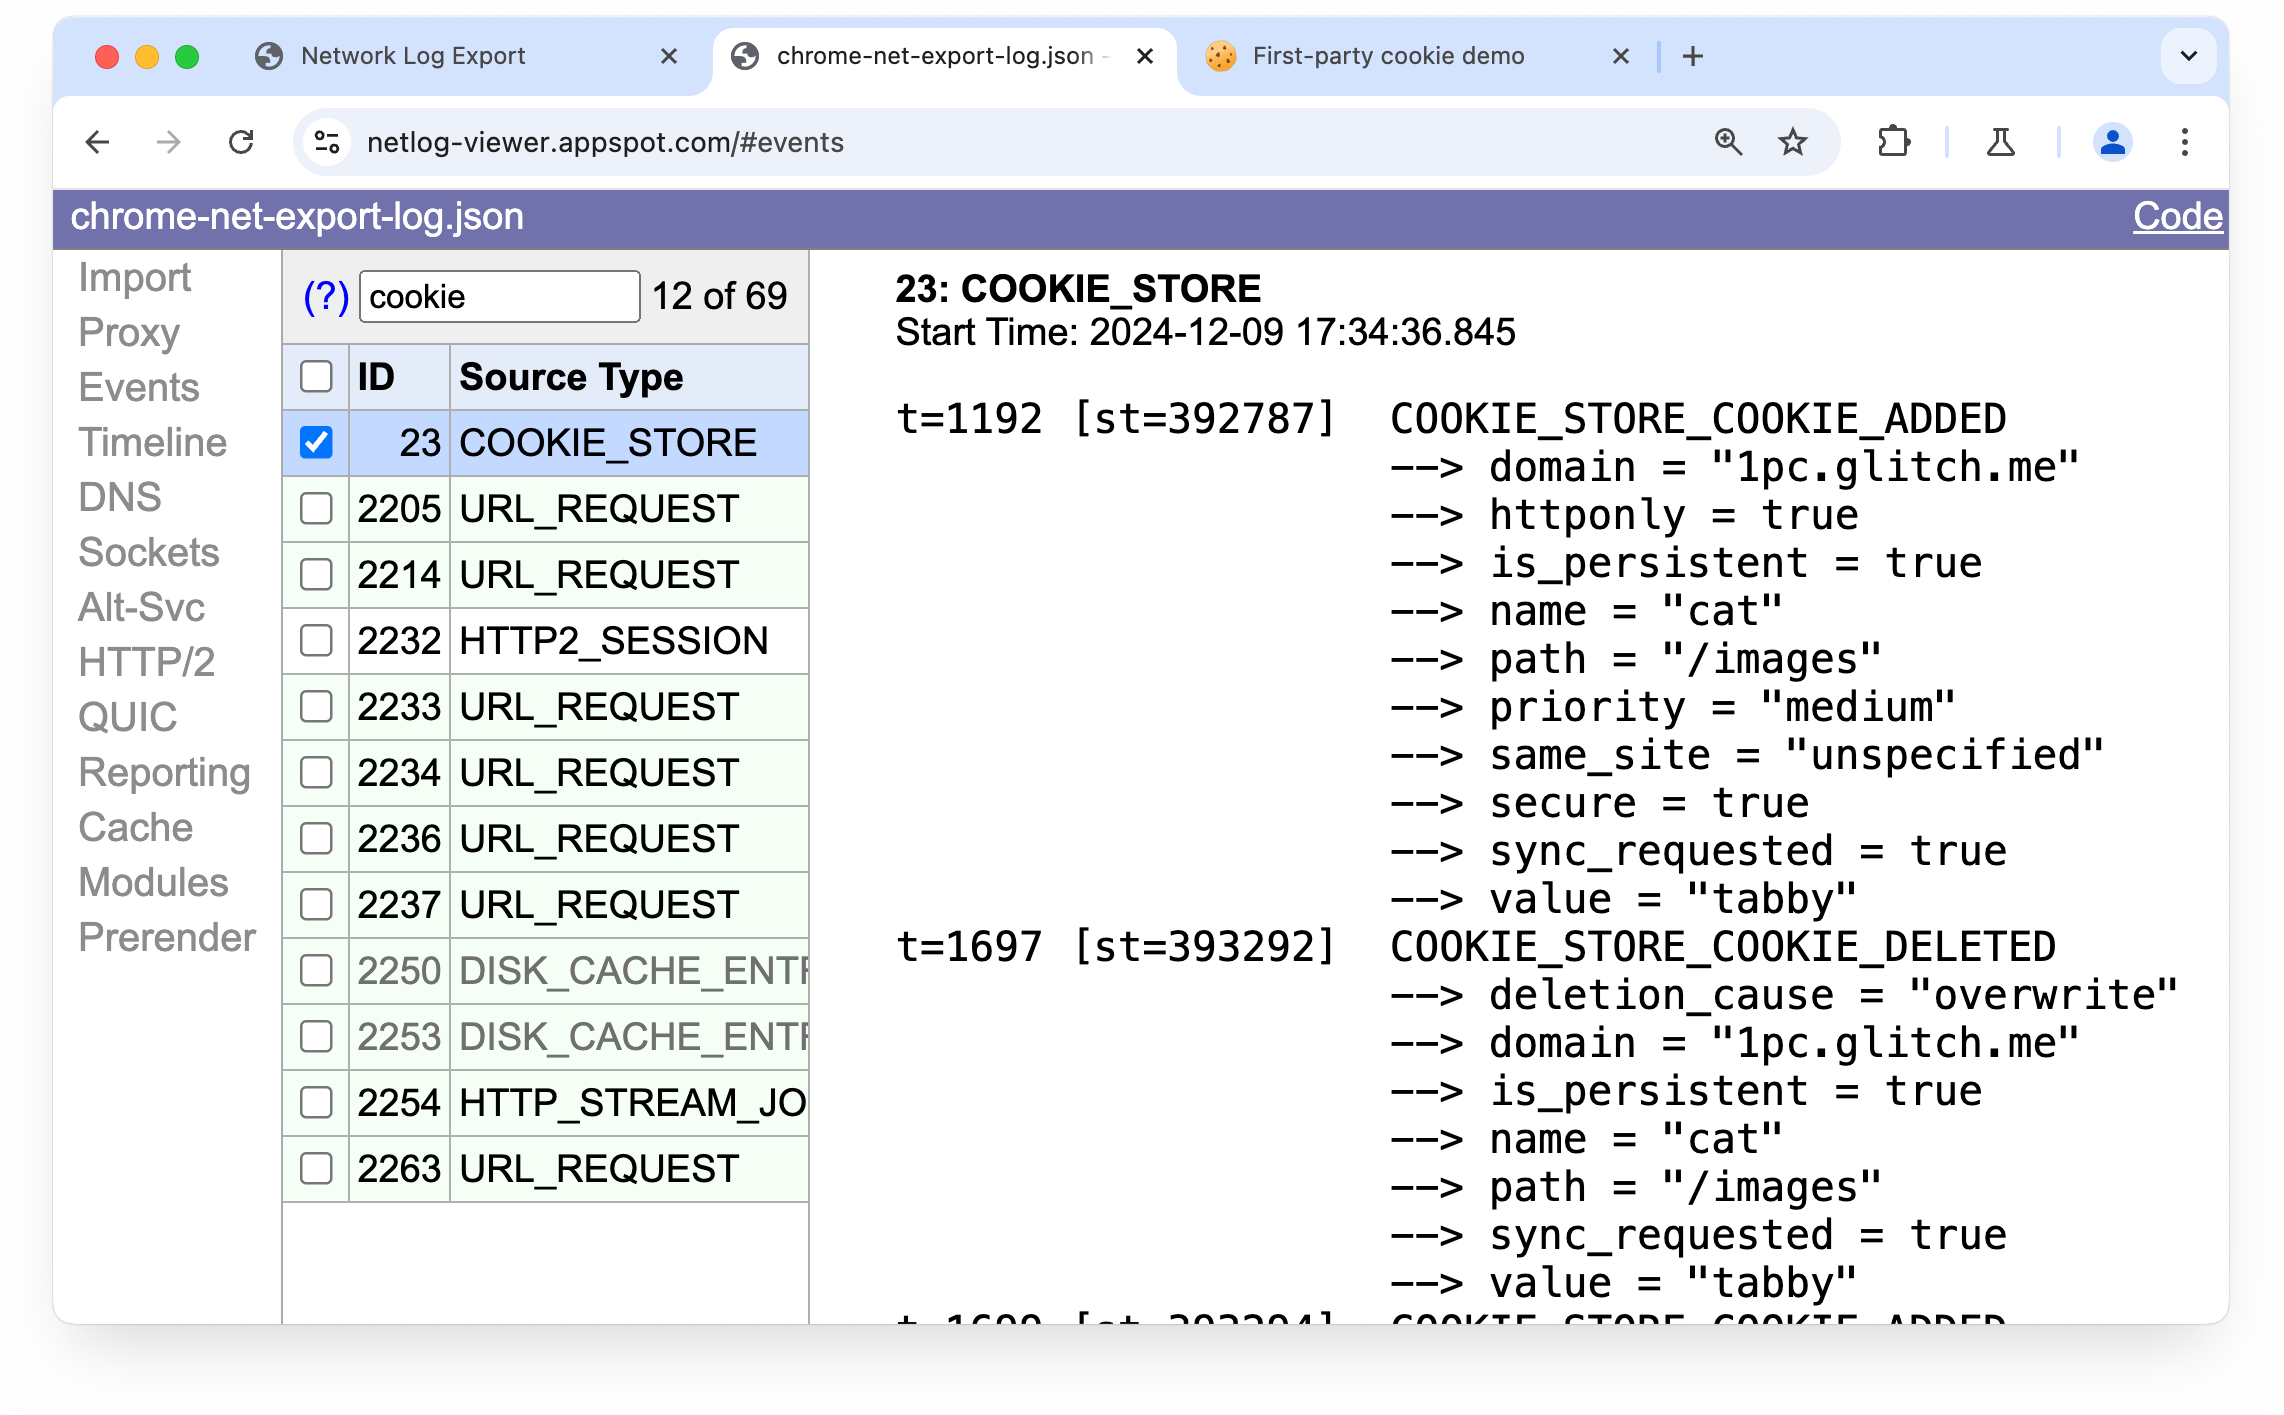The height and width of the screenshot is (1415, 2284).
Task: Click the Events icon in sidebar
Action: (x=140, y=387)
